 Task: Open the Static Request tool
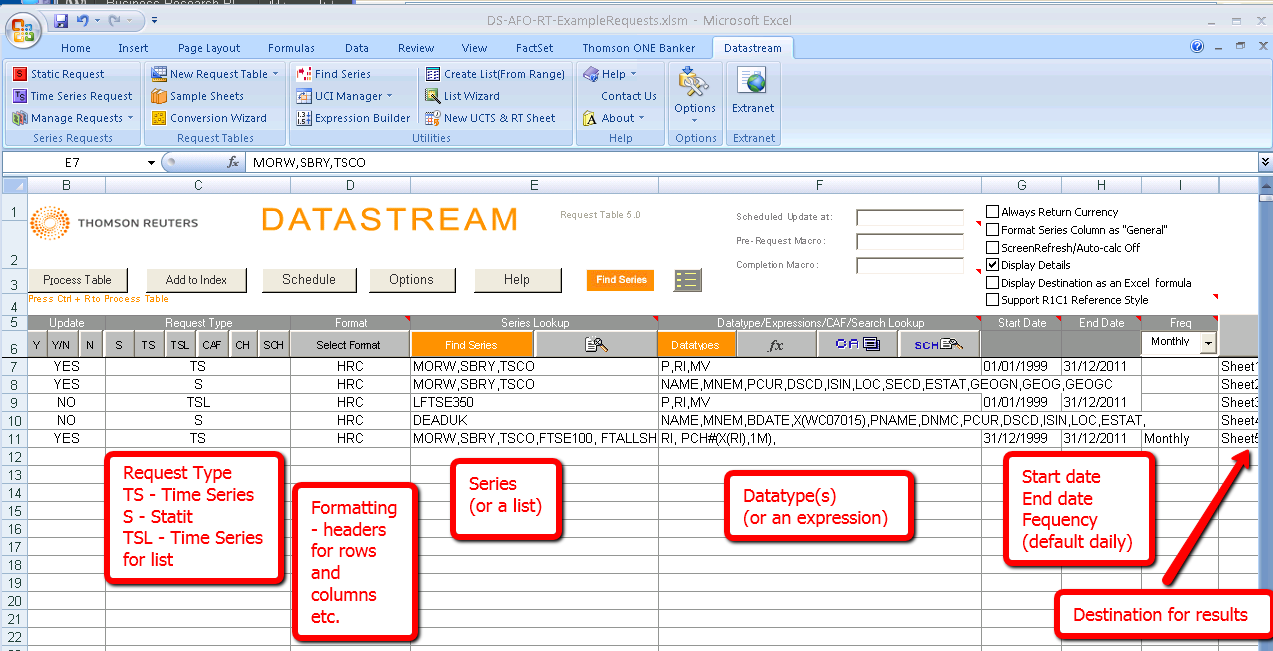(x=60, y=74)
